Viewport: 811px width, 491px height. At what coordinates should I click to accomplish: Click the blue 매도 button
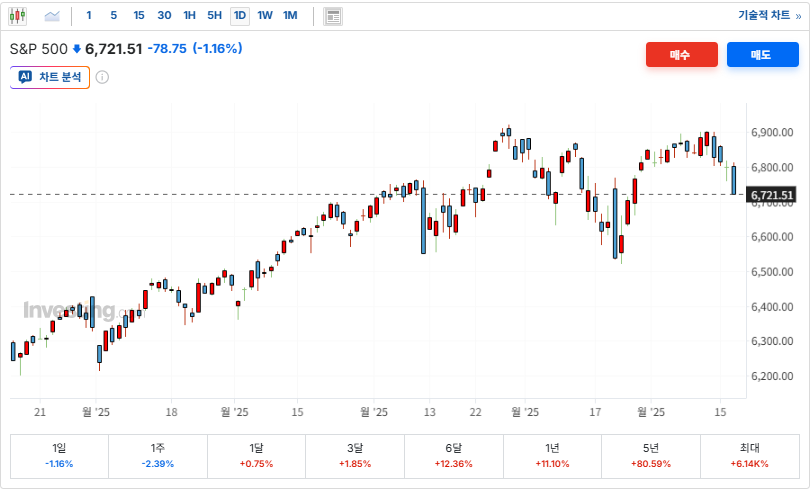762,54
